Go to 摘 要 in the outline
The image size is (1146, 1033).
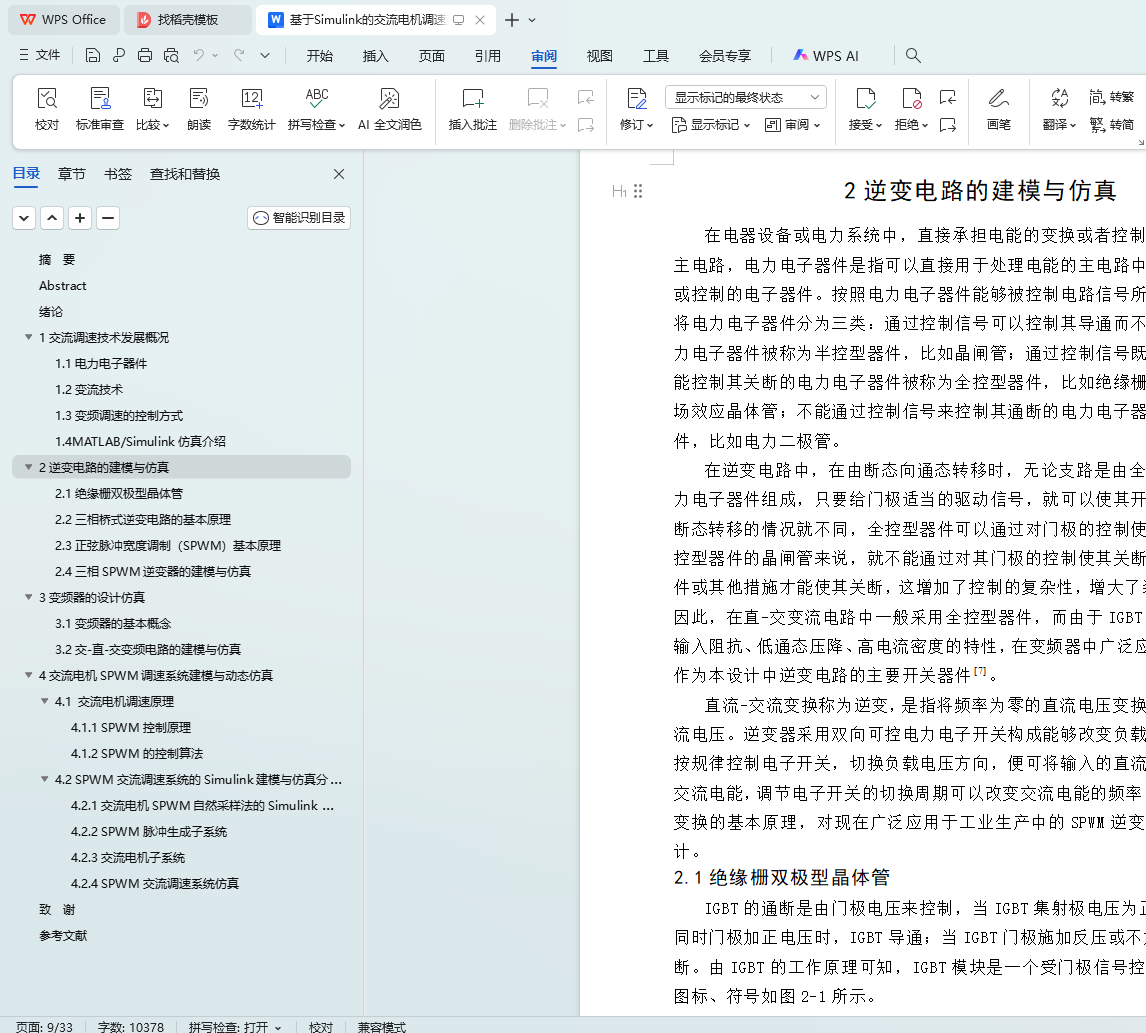(57, 260)
